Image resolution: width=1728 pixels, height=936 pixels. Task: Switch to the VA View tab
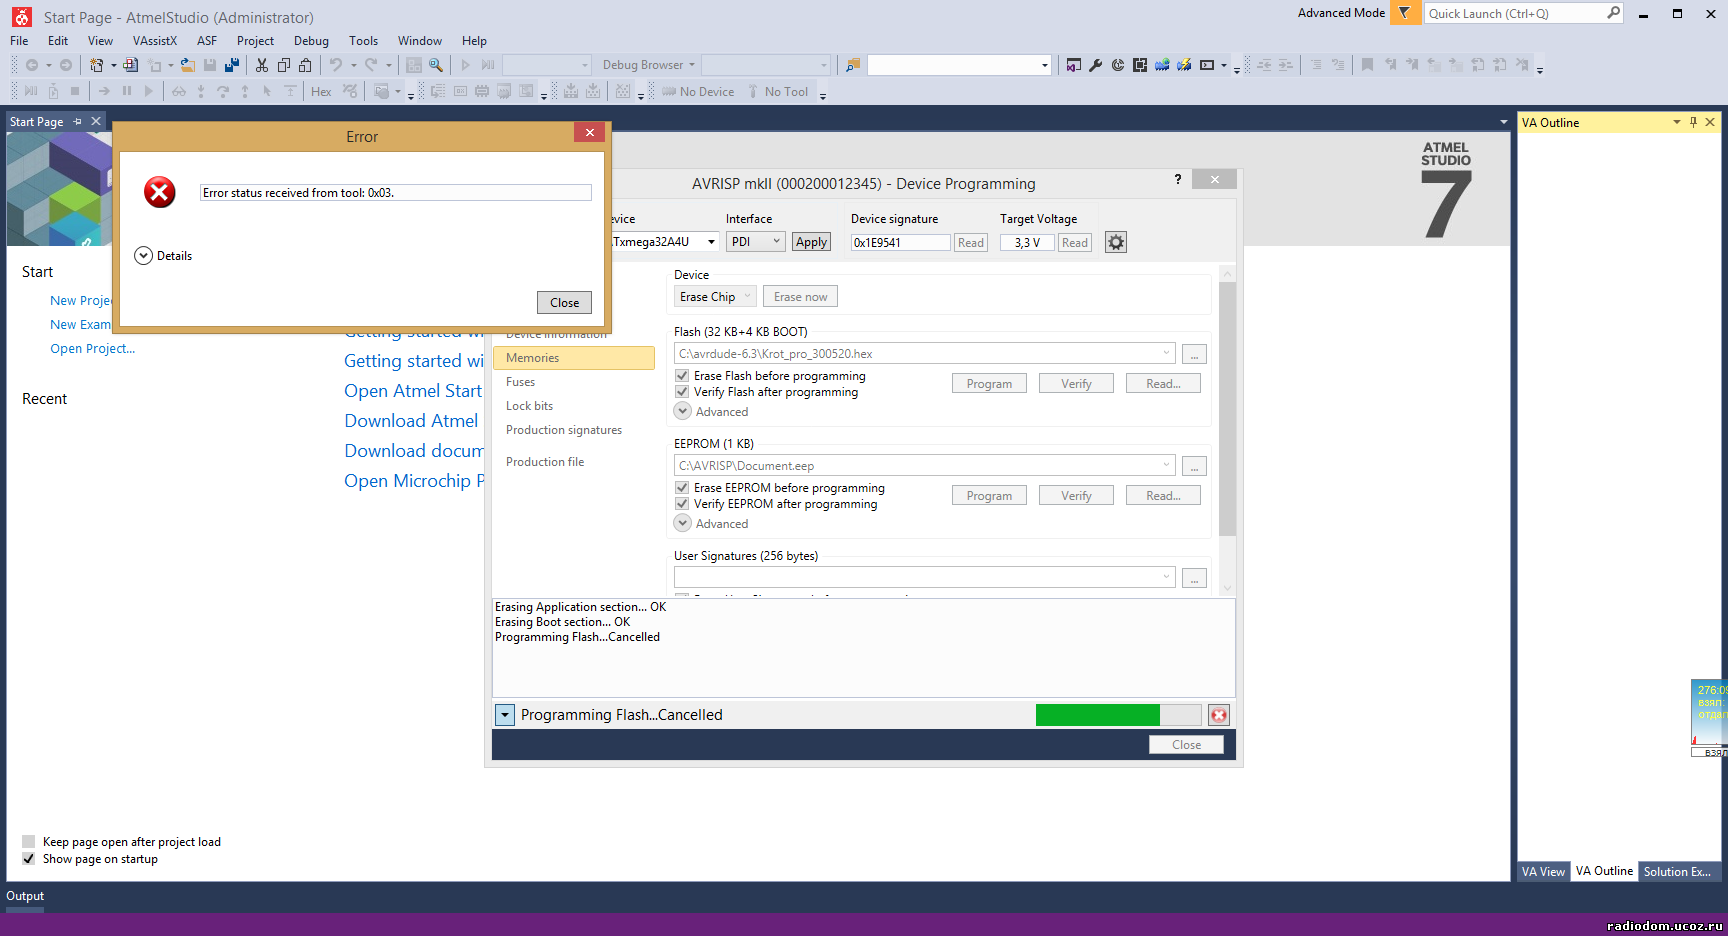(x=1543, y=872)
